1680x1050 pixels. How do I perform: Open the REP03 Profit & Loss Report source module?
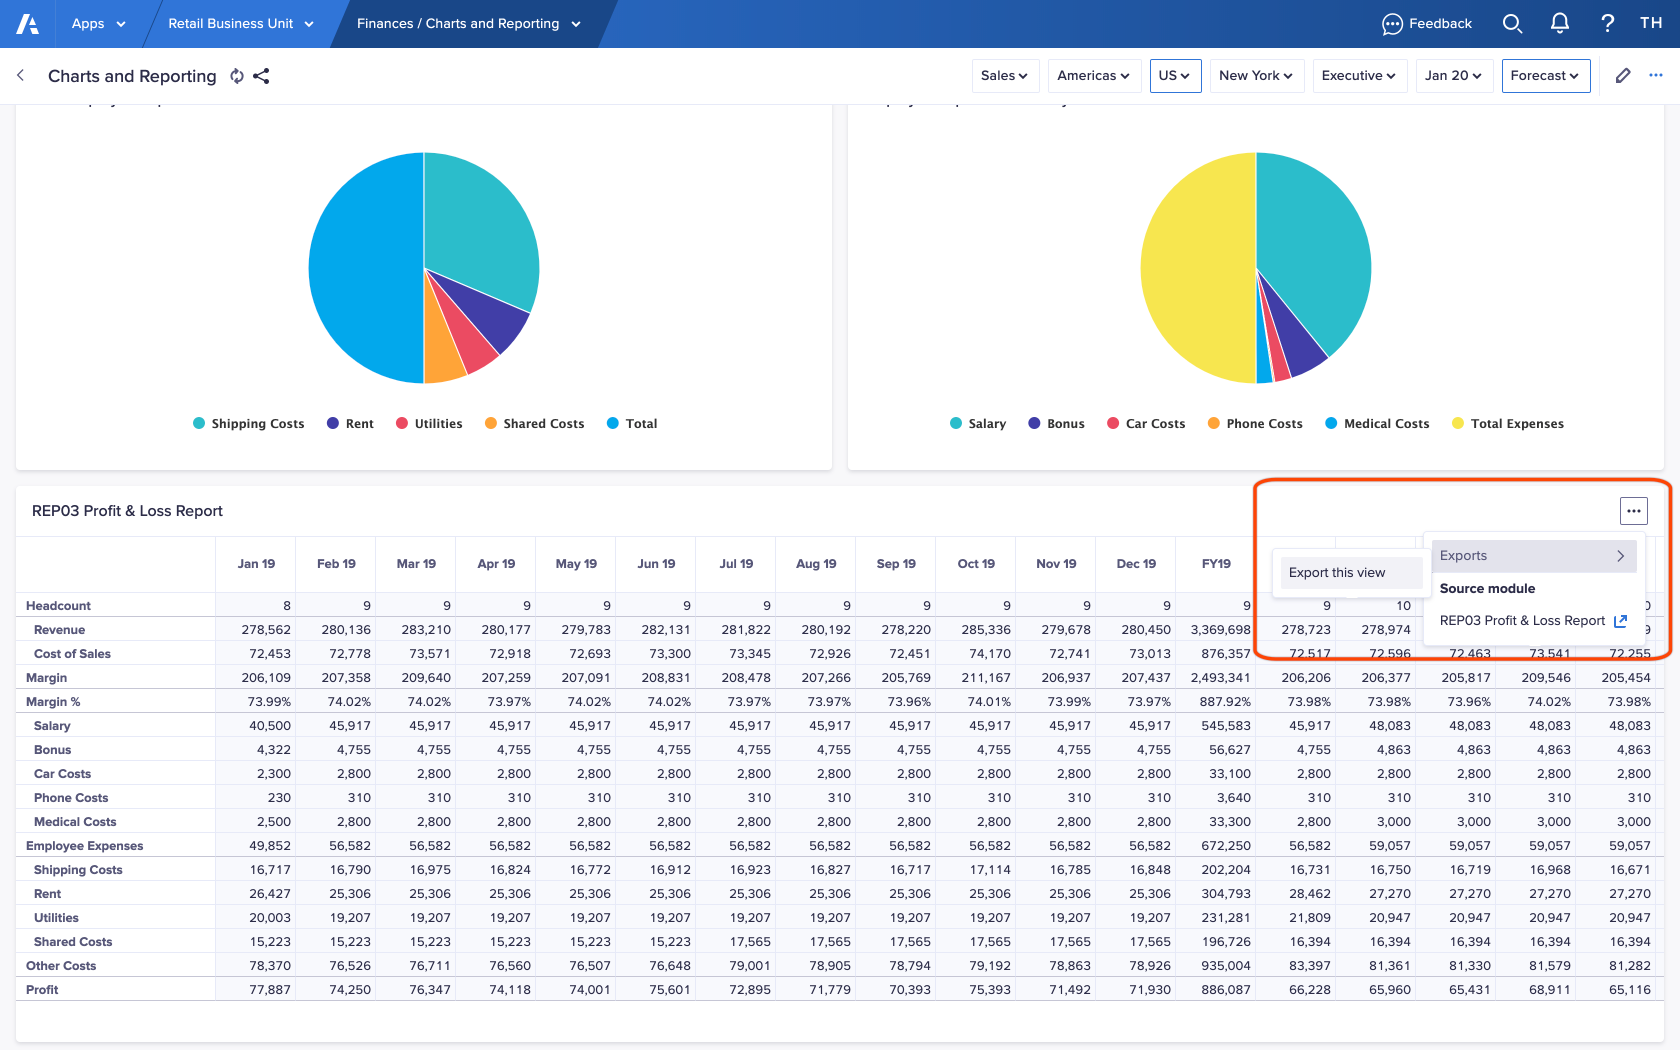(1522, 620)
